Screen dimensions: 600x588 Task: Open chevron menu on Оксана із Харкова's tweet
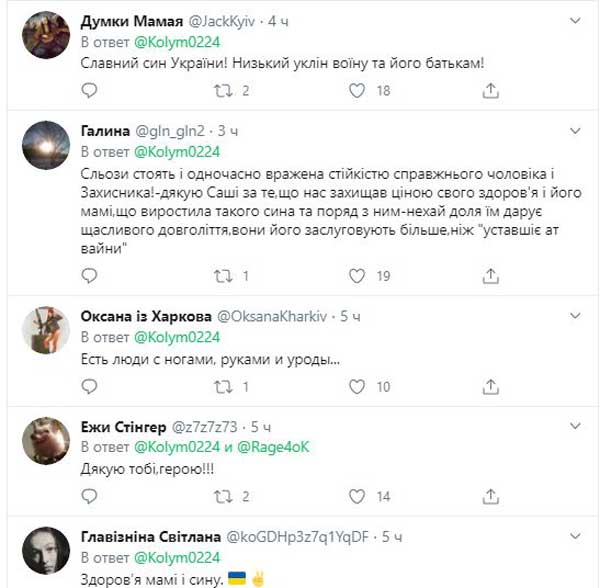tap(575, 315)
